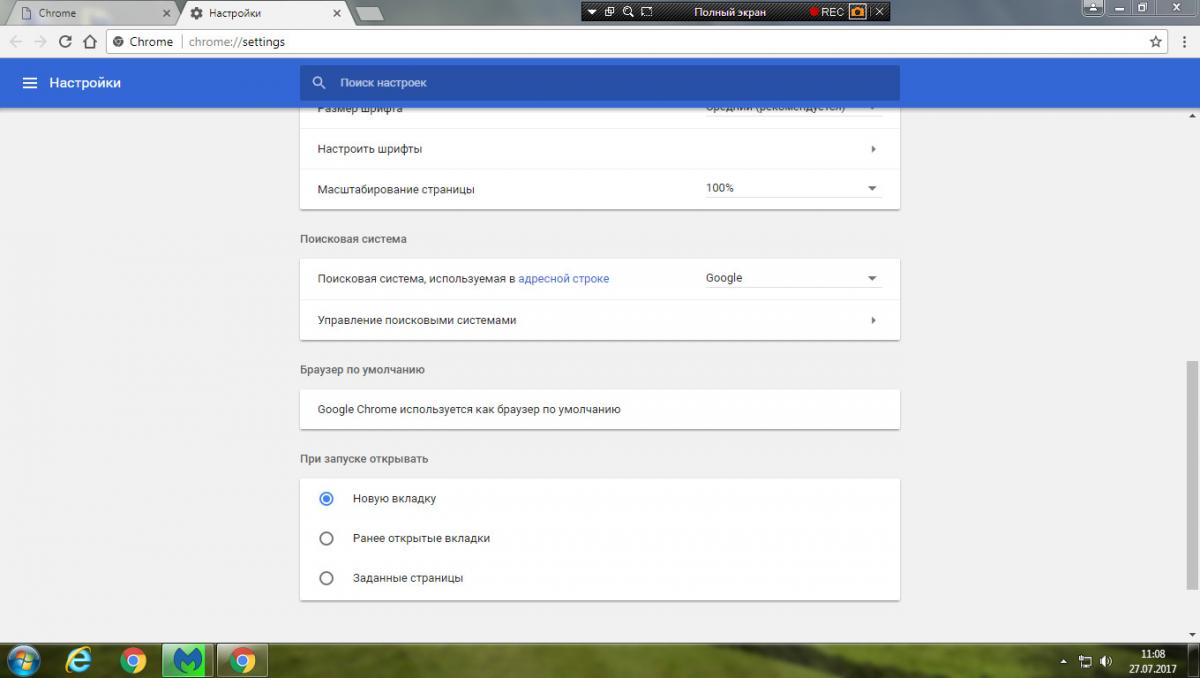Select the Новую вкладку radio option

pos(326,498)
